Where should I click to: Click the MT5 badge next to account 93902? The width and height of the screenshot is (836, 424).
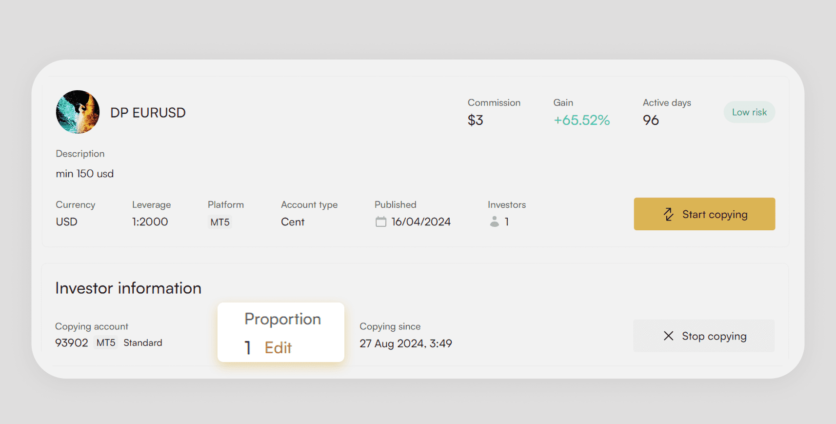(x=106, y=342)
